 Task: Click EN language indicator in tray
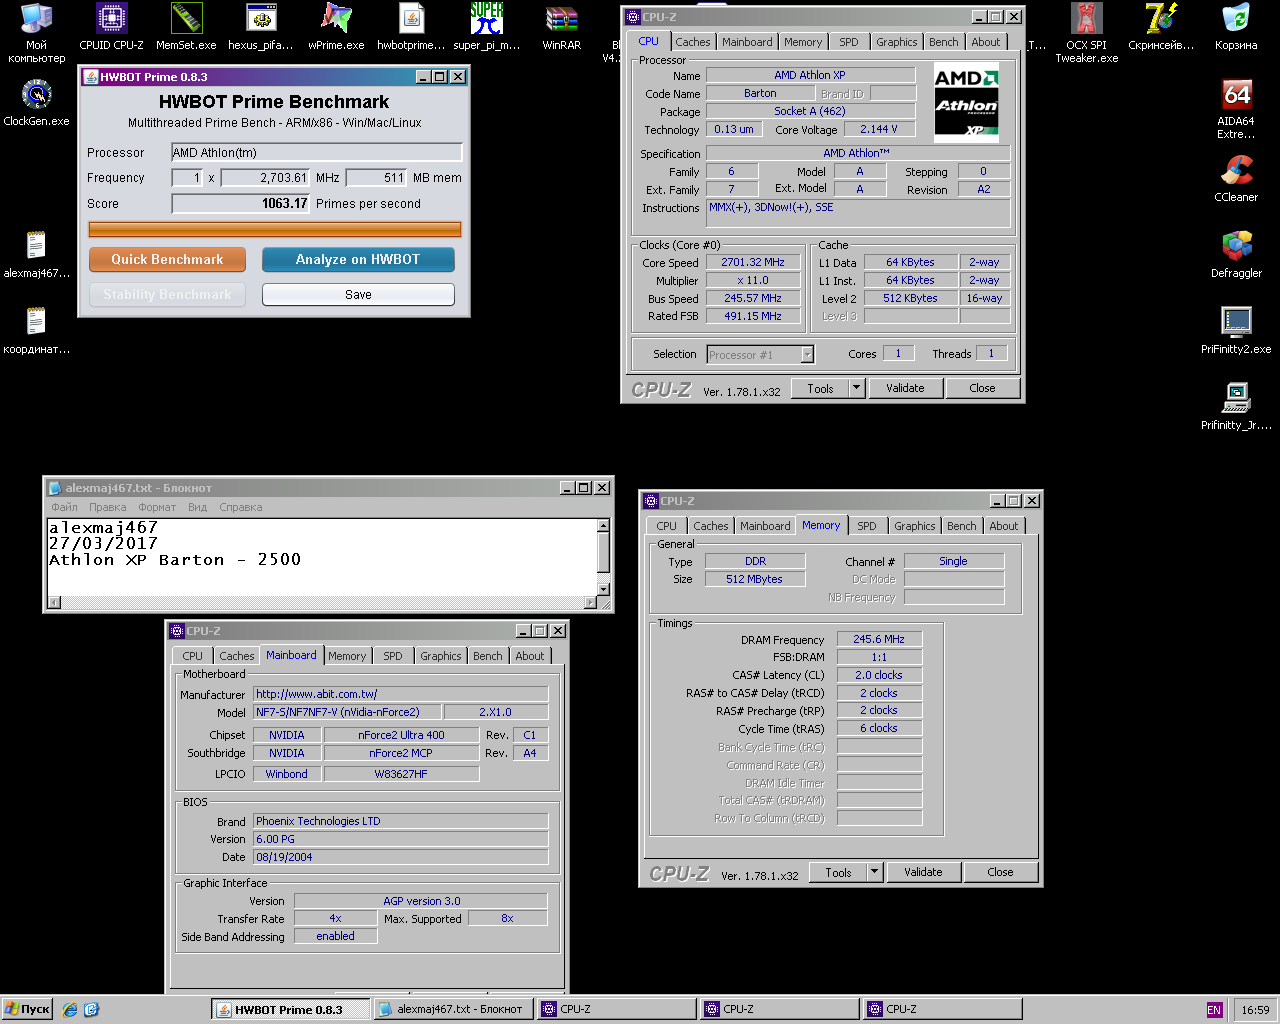[1214, 1010]
